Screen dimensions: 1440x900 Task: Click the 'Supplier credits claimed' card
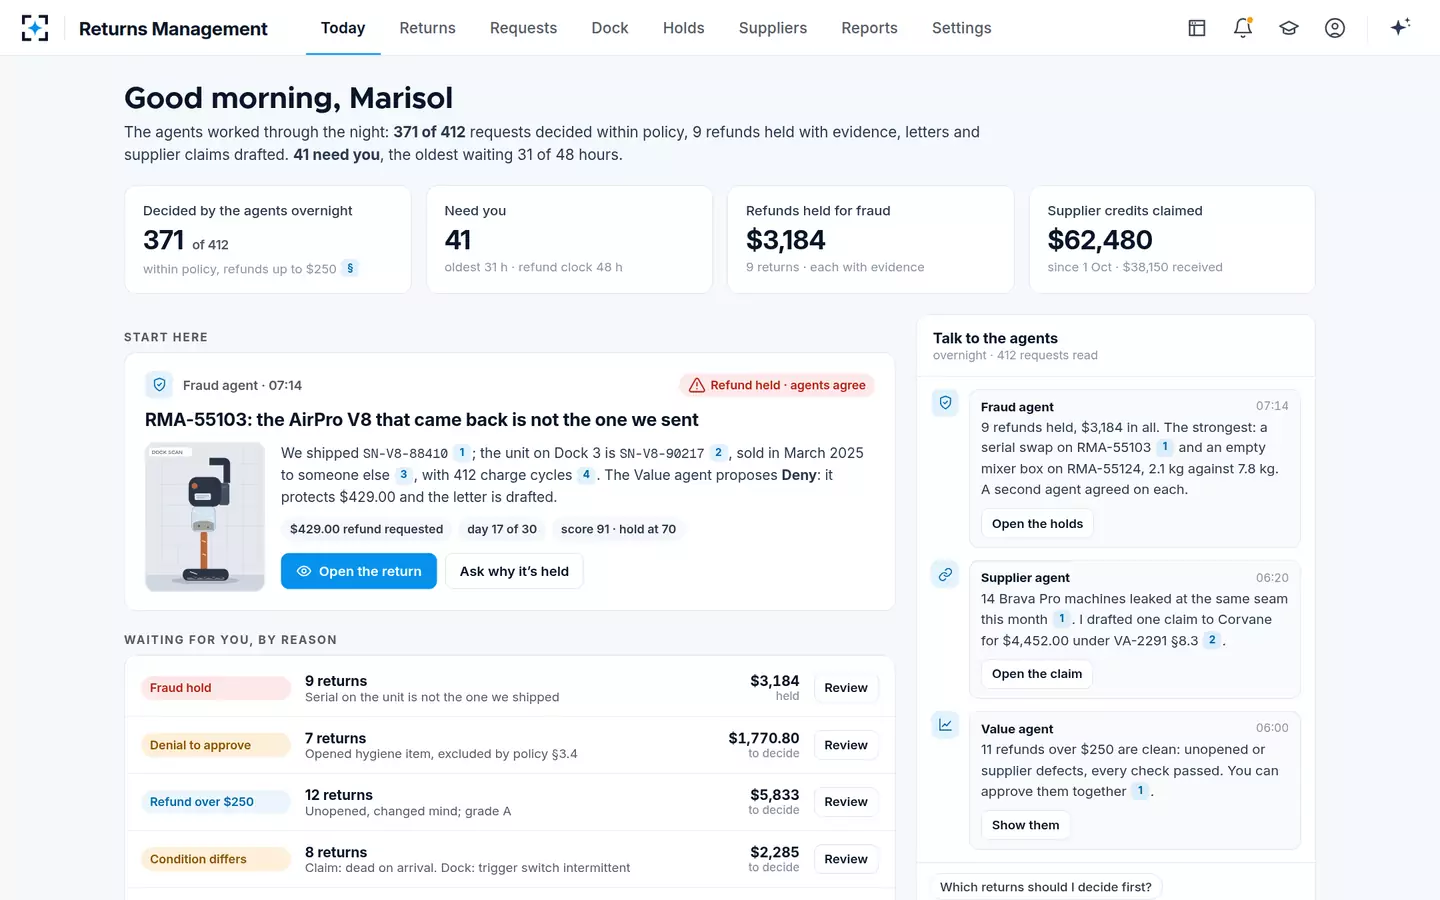coord(1172,240)
